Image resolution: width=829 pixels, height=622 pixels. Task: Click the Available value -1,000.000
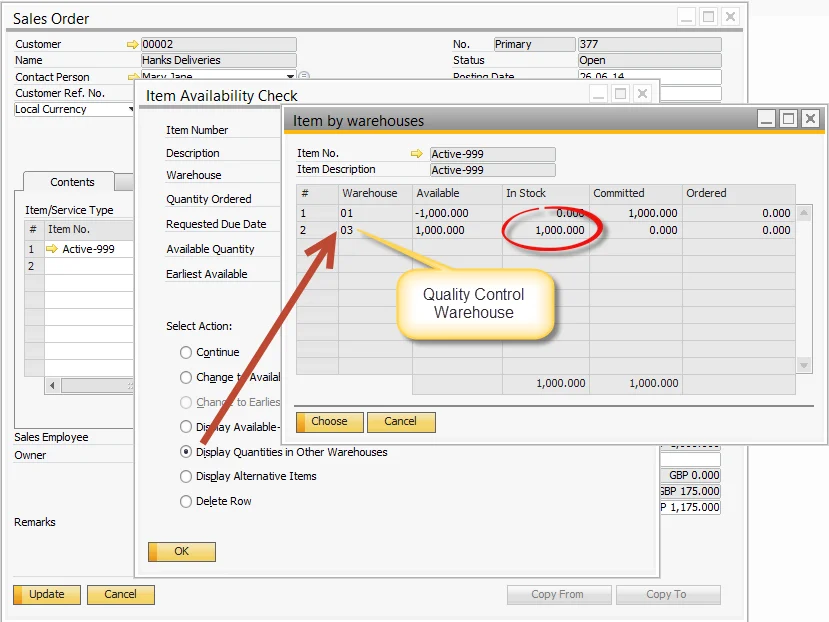tap(442, 213)
